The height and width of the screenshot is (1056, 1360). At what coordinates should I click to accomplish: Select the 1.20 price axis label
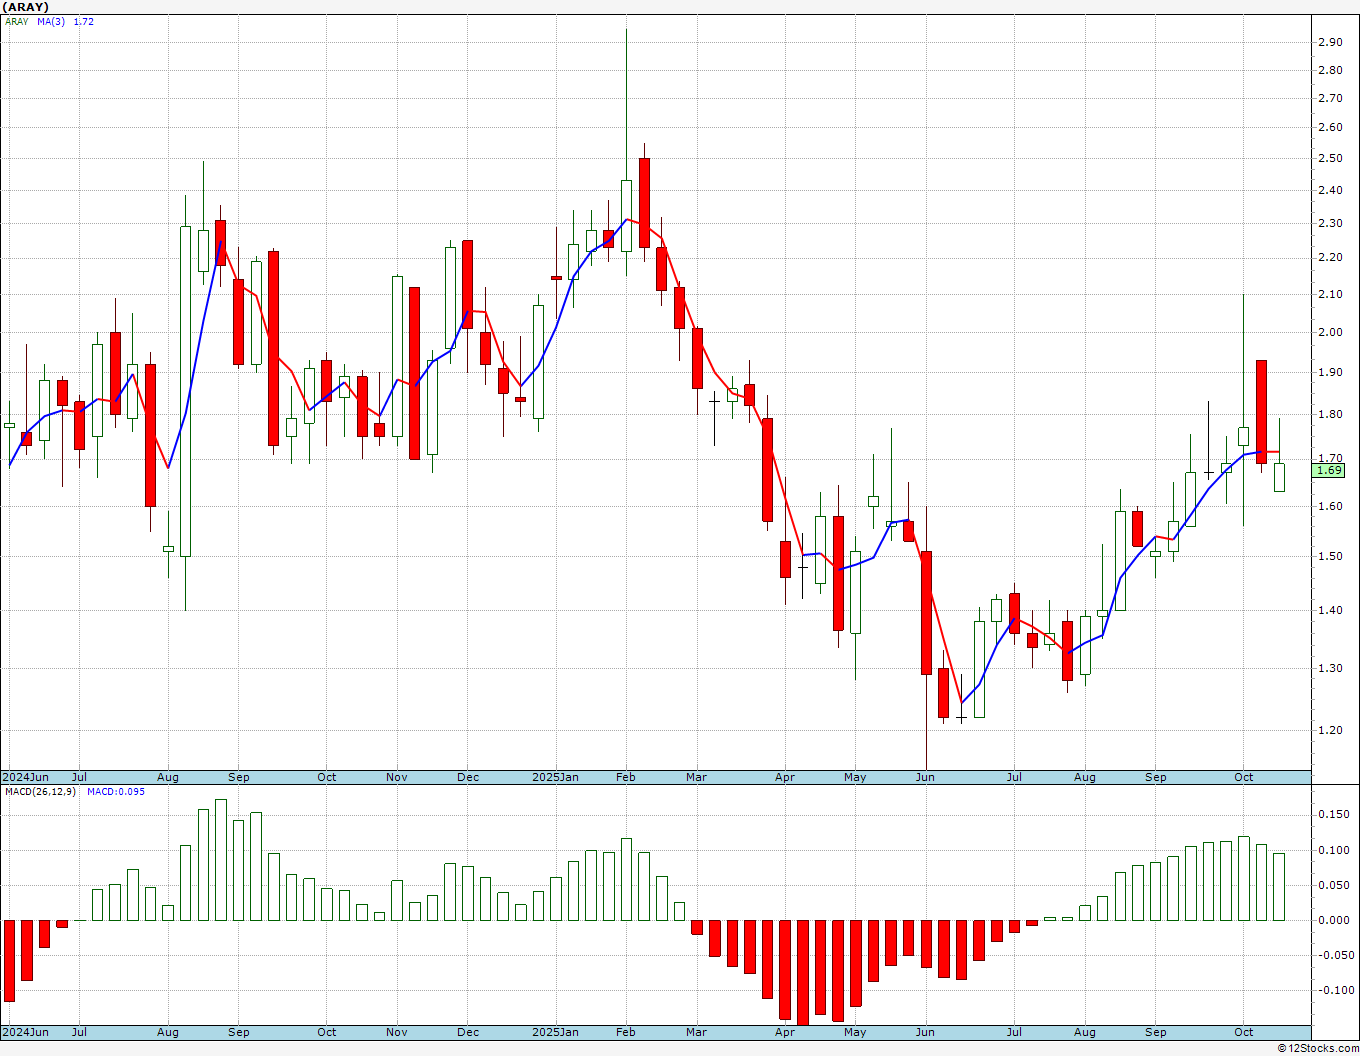click(1330, 730)
